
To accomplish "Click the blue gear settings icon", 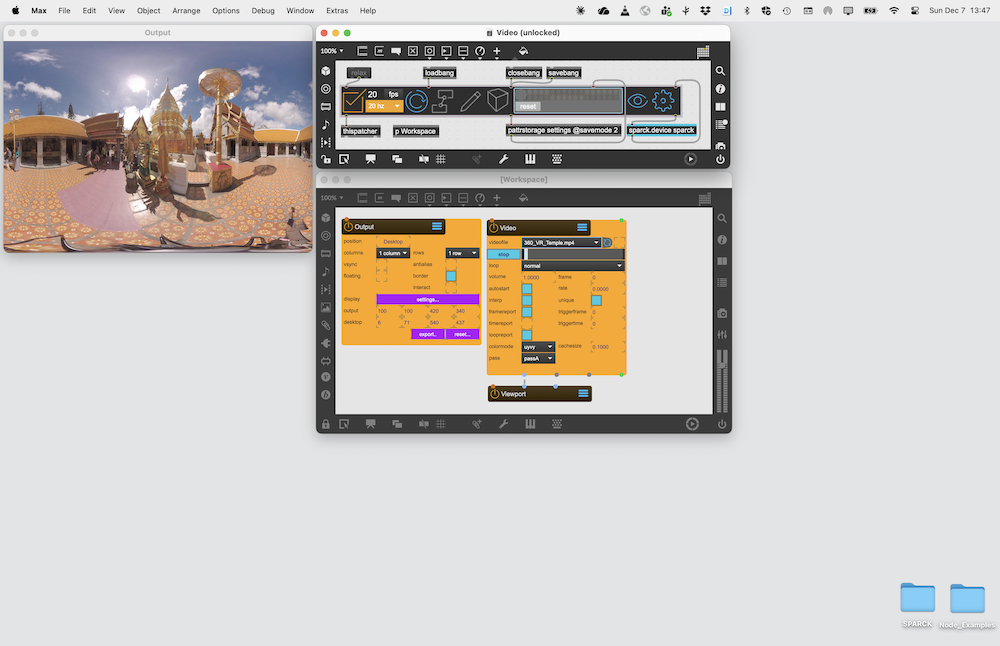I will pos(663,100).
